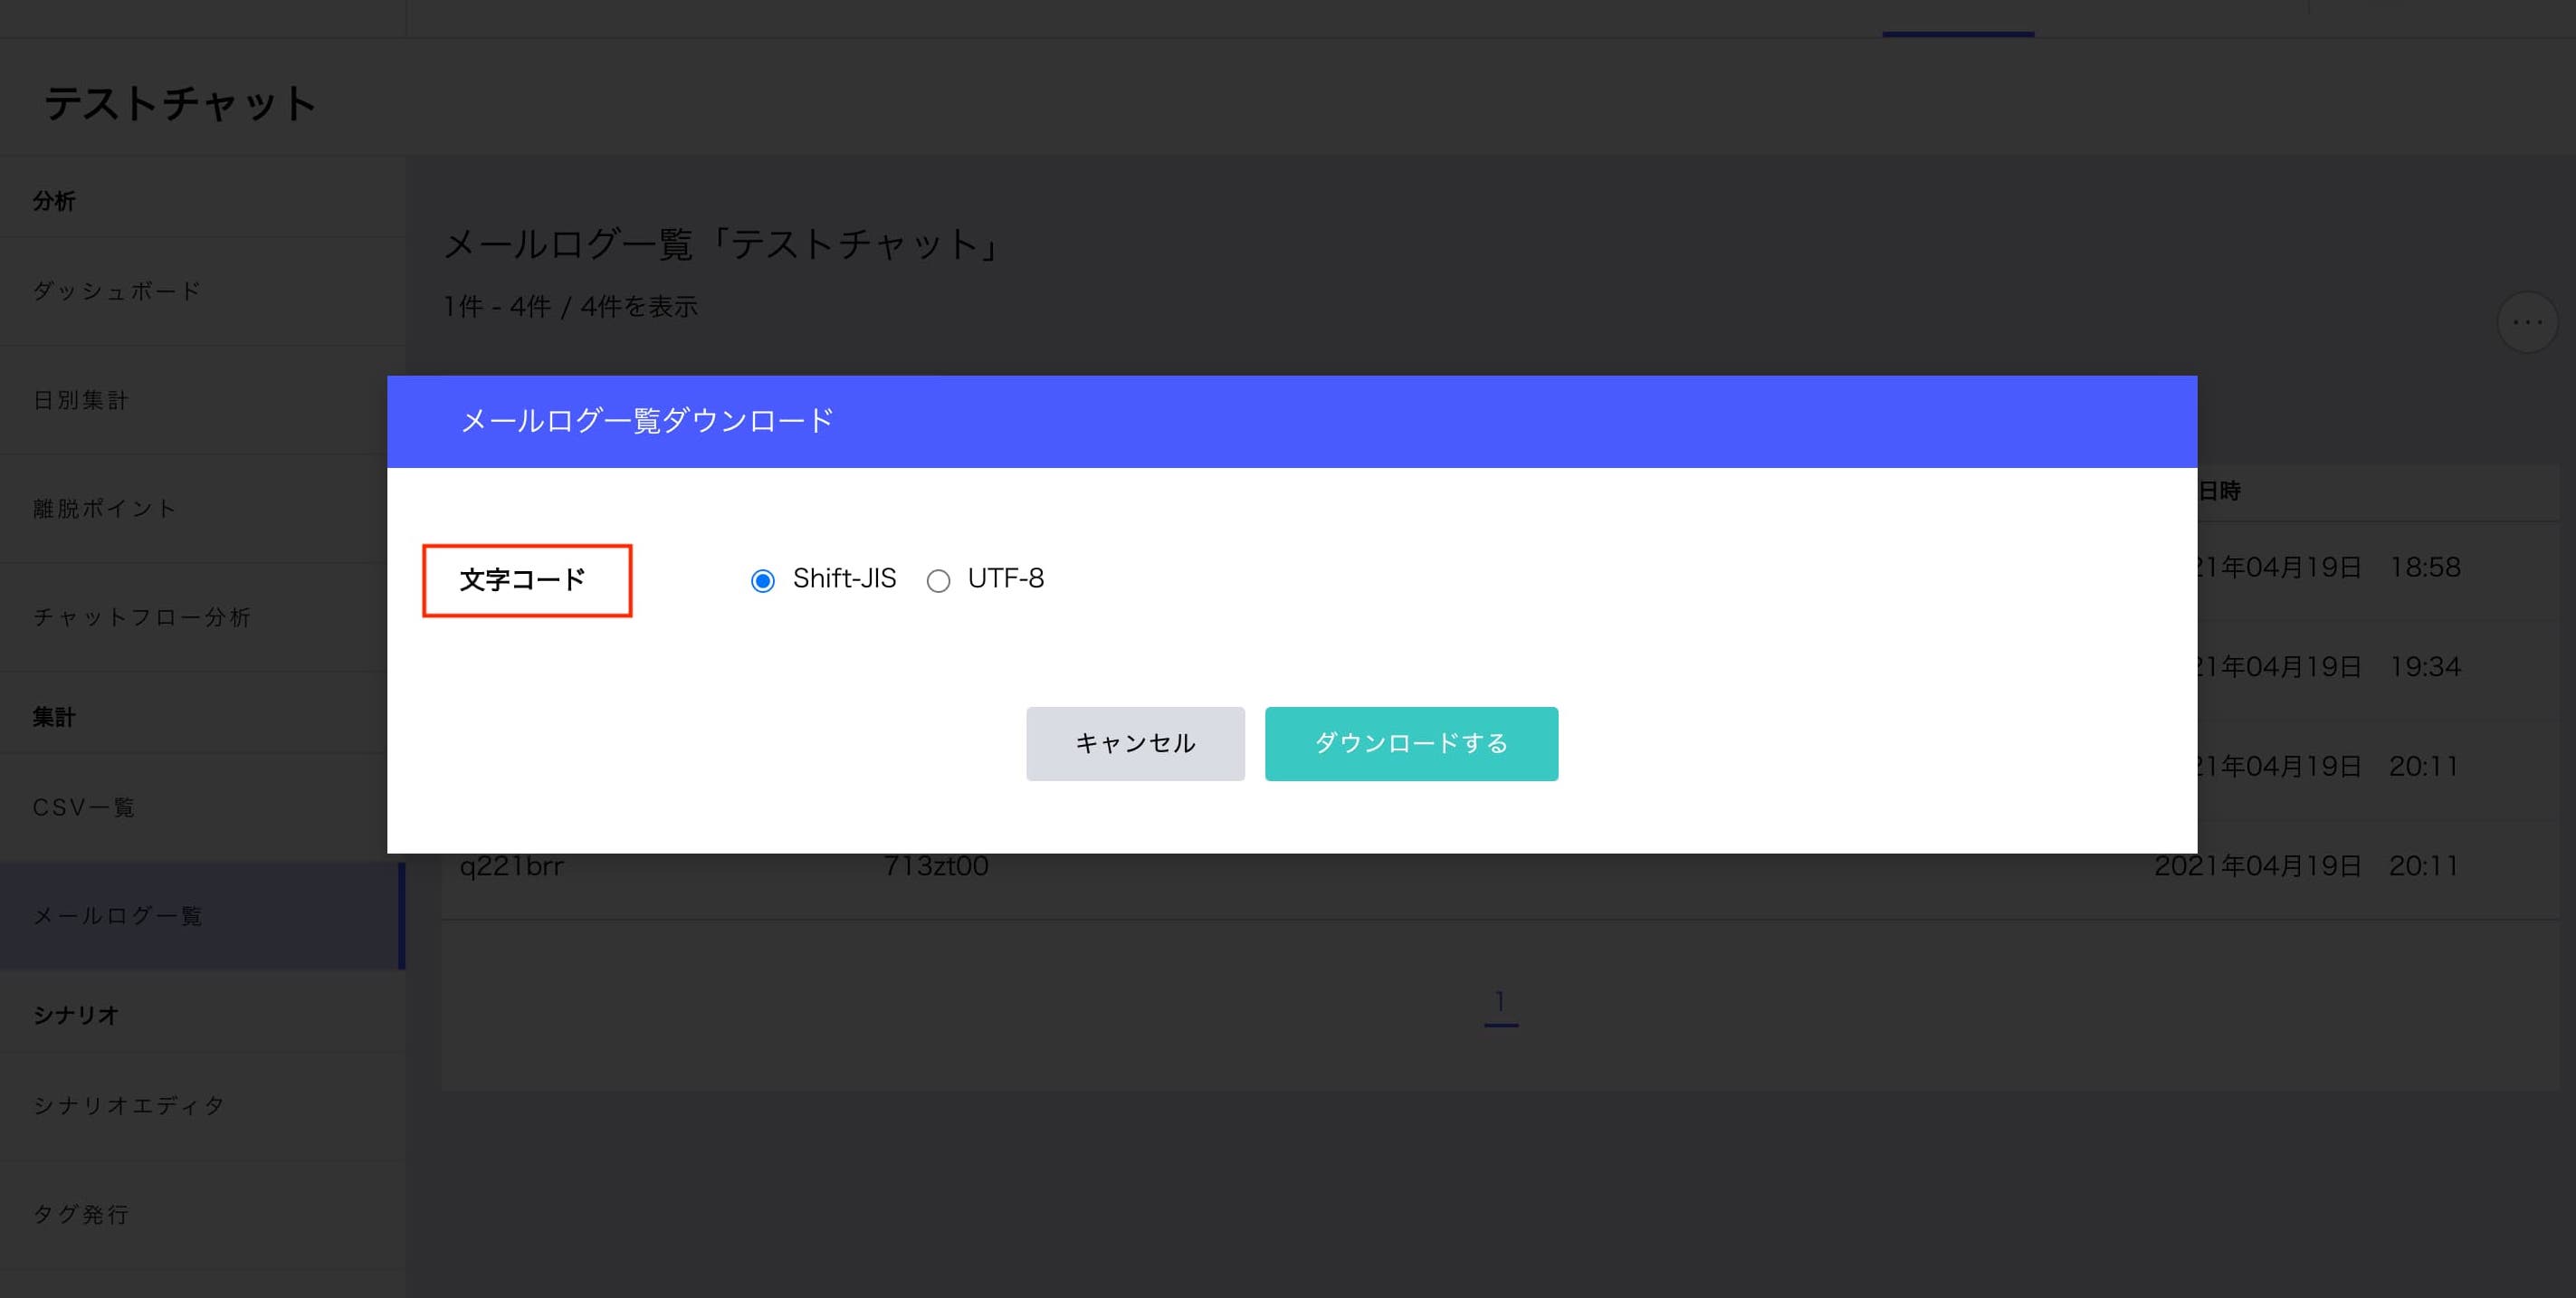Open CSV一覧 in the sidebar
This screenshot has width=2576, height=1298.
(203, 807)
